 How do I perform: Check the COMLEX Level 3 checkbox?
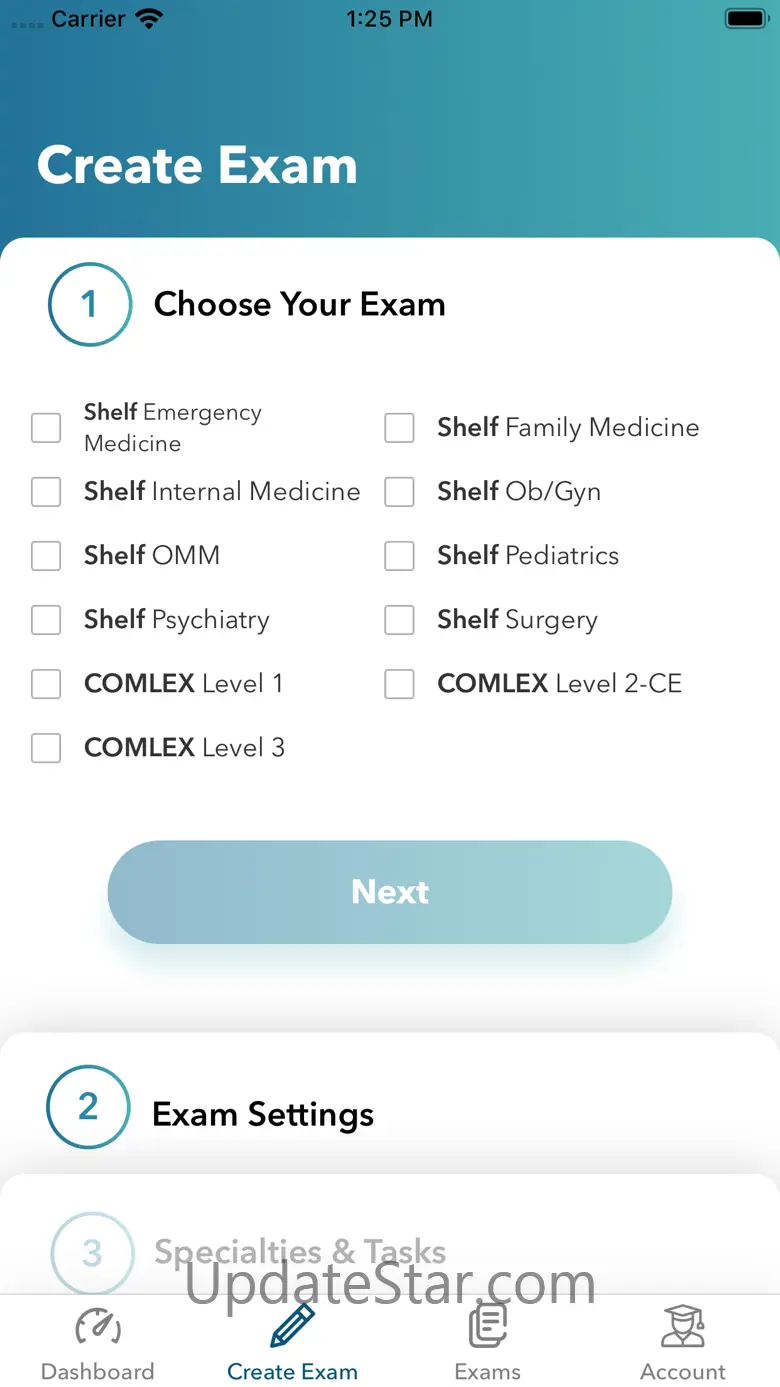tap(46, 748)
